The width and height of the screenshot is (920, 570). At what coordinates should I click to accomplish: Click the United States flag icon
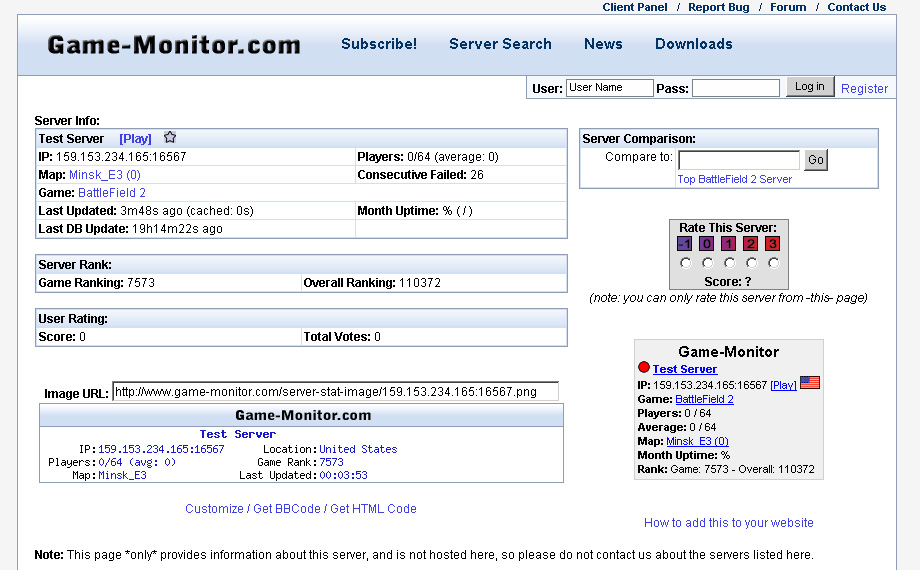tap(810, 383)
